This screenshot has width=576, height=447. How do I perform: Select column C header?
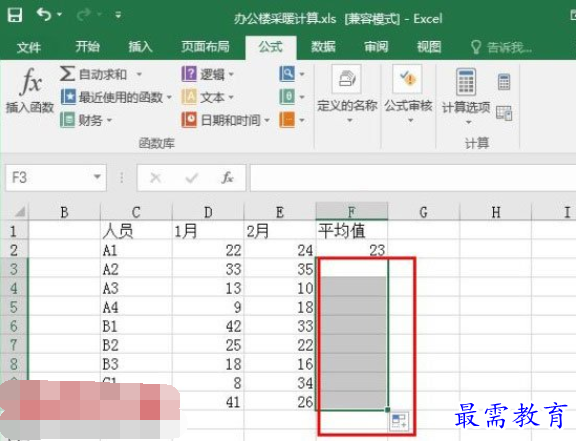pos(136,212)
